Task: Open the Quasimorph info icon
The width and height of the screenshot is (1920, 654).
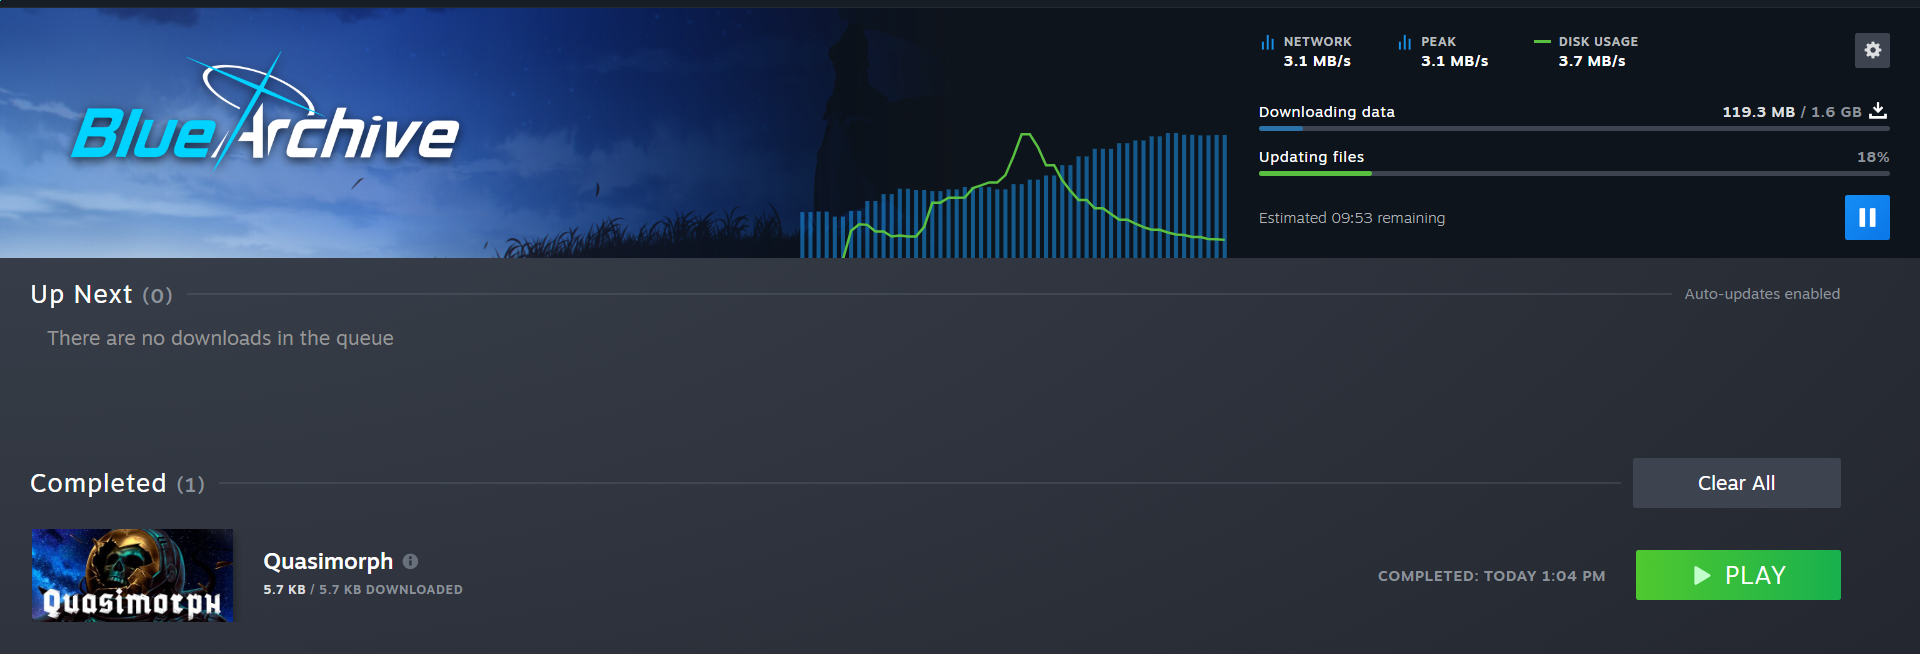Action: (410, 561)
